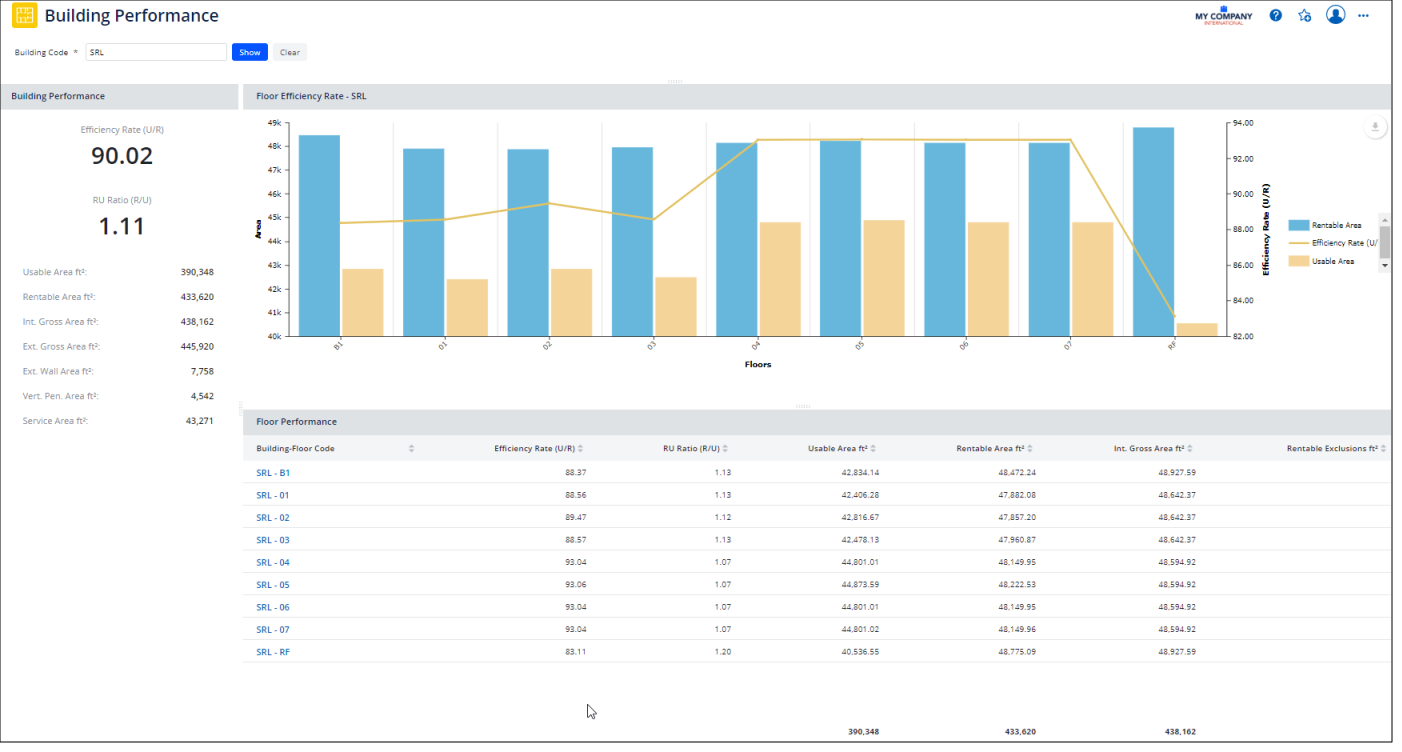The height and width of the screenshot is (752, 1402).
Task: Click the Building-Floor Code sort chevron
Action: click(x=411, y=448)
